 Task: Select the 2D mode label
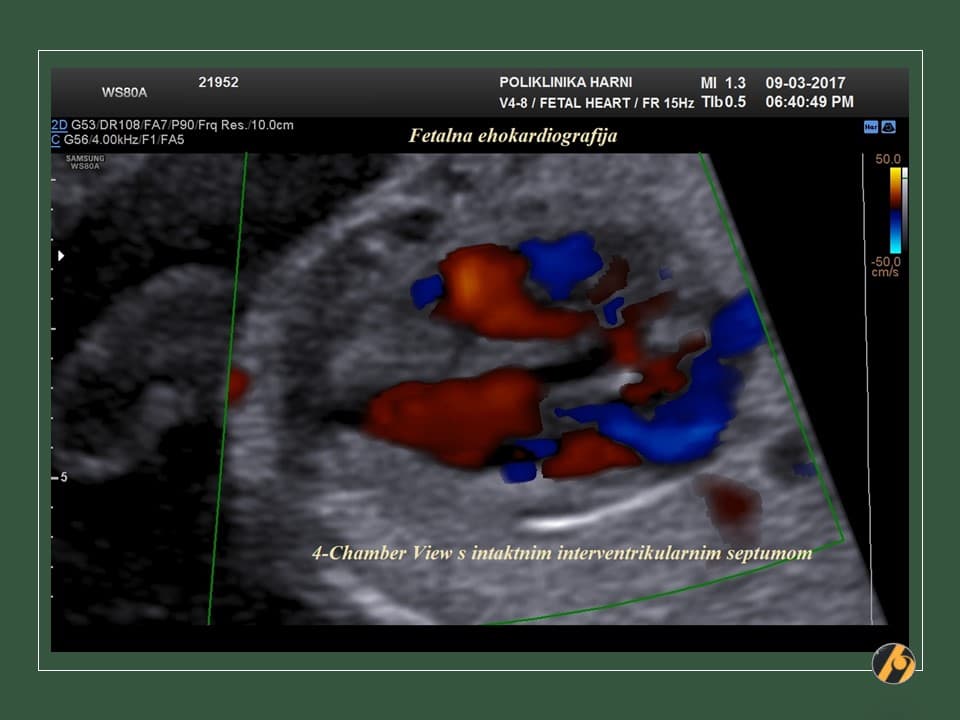pos(59,125)
